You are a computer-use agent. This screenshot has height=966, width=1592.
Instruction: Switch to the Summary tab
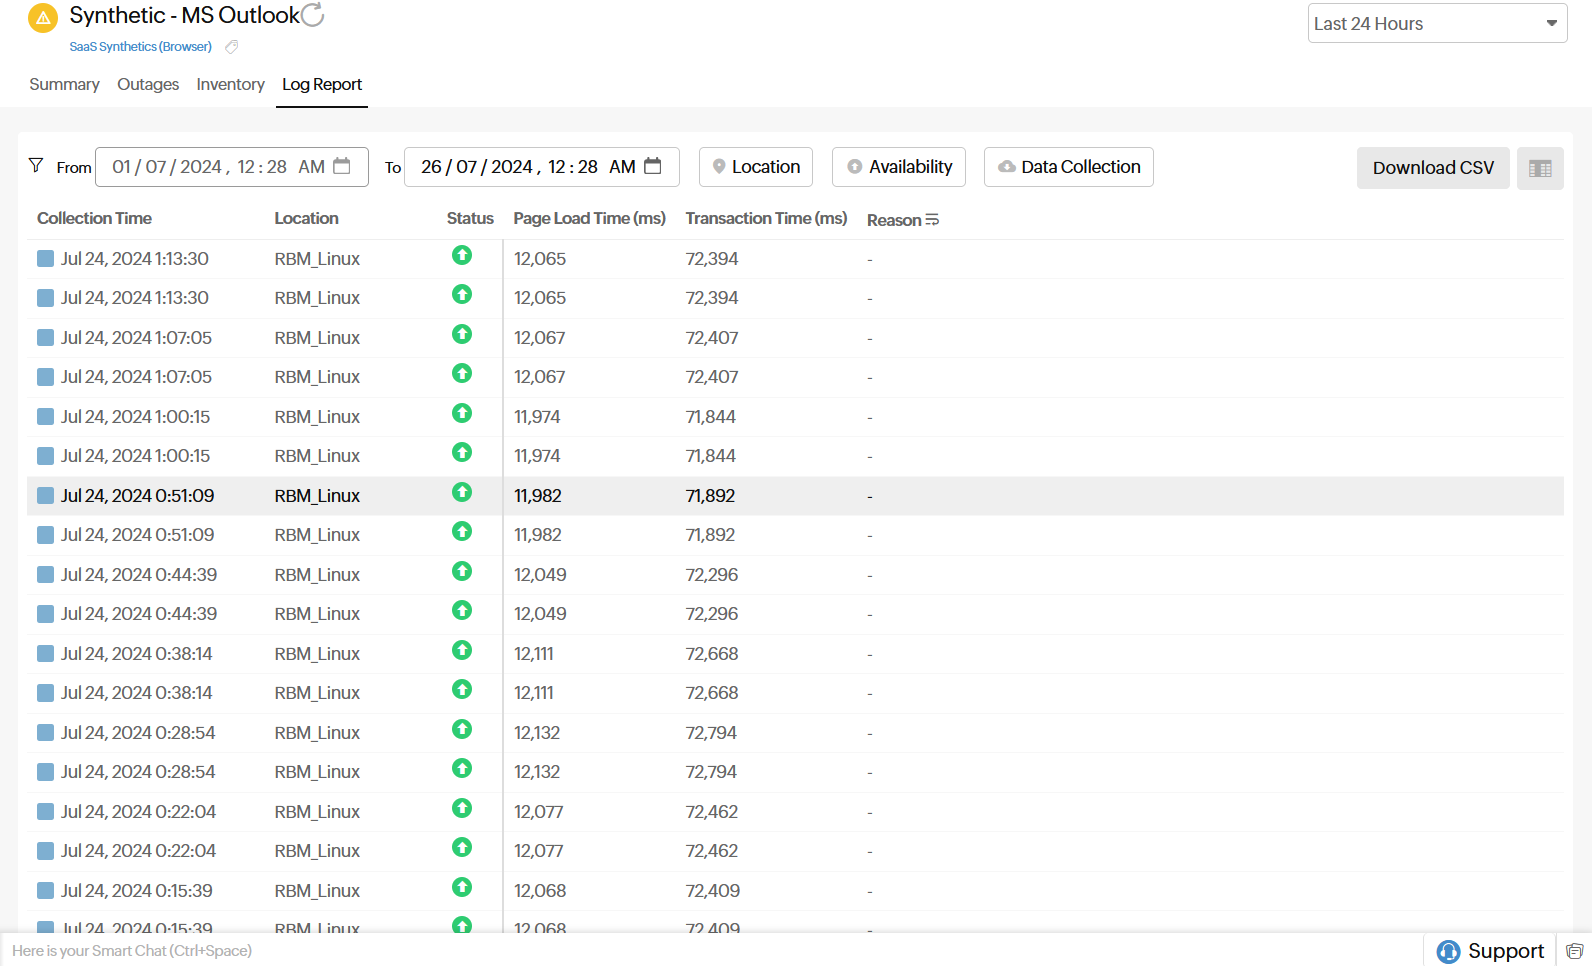(x=64, y=85)
